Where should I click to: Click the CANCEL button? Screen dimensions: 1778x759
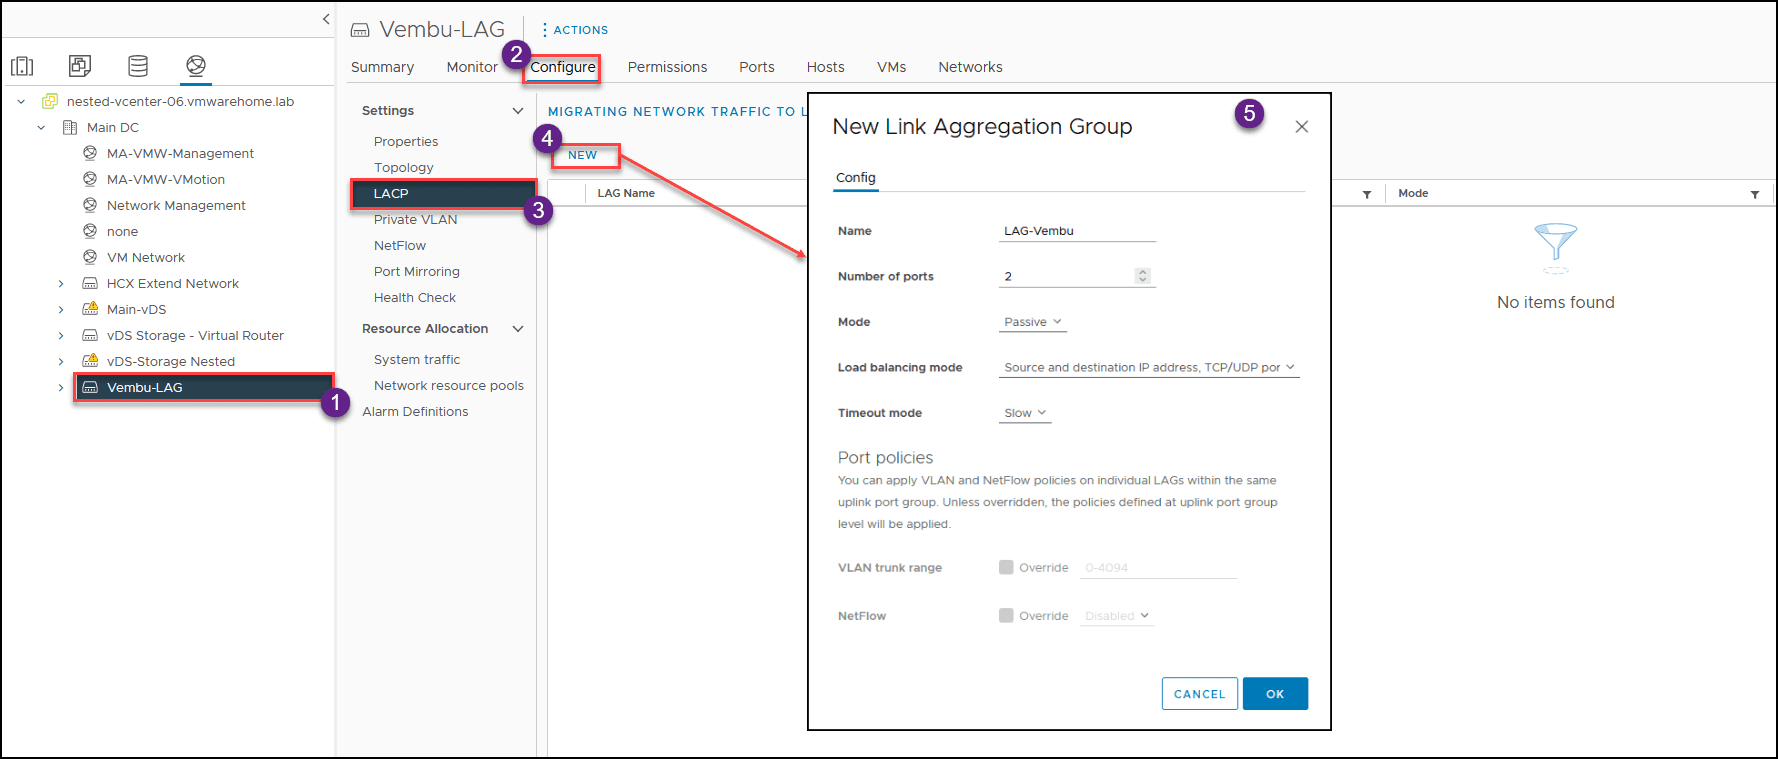click(1200, 694)
